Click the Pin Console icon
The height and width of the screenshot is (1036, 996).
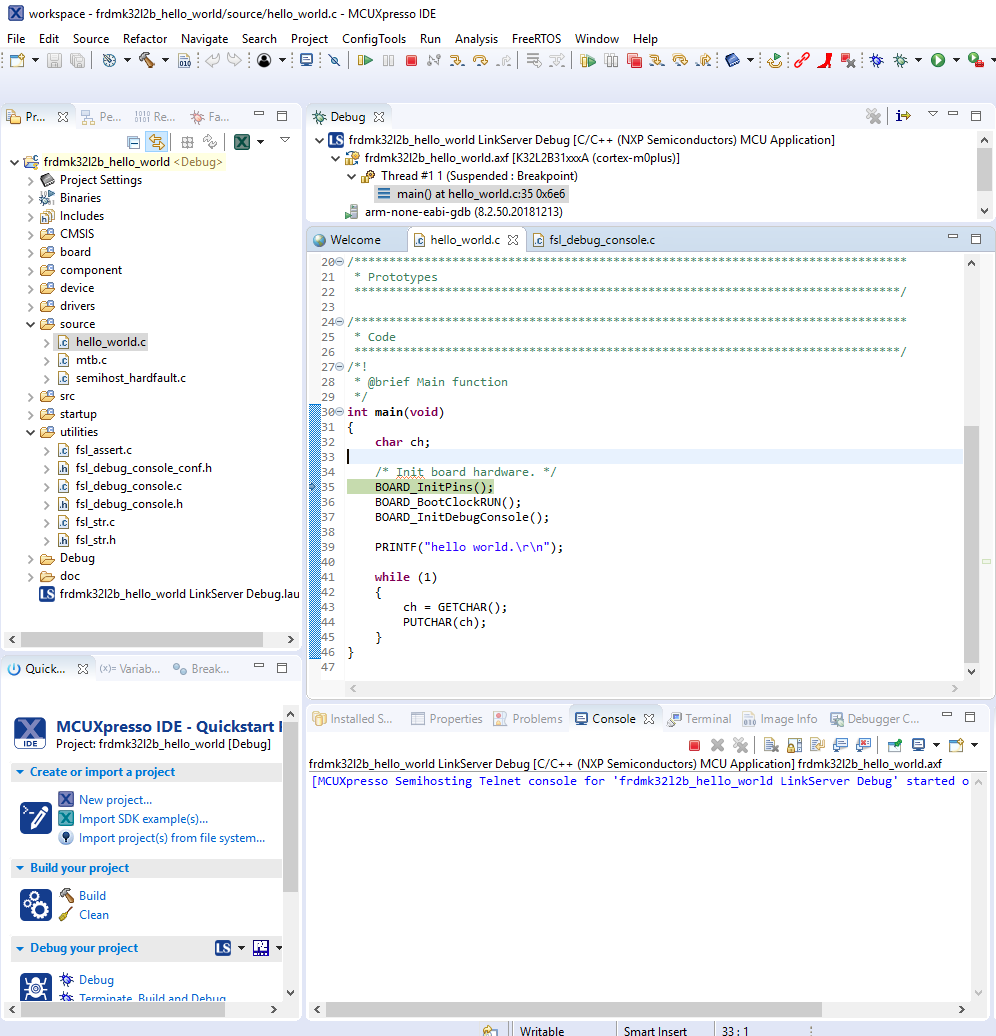(x=894, y=745)
